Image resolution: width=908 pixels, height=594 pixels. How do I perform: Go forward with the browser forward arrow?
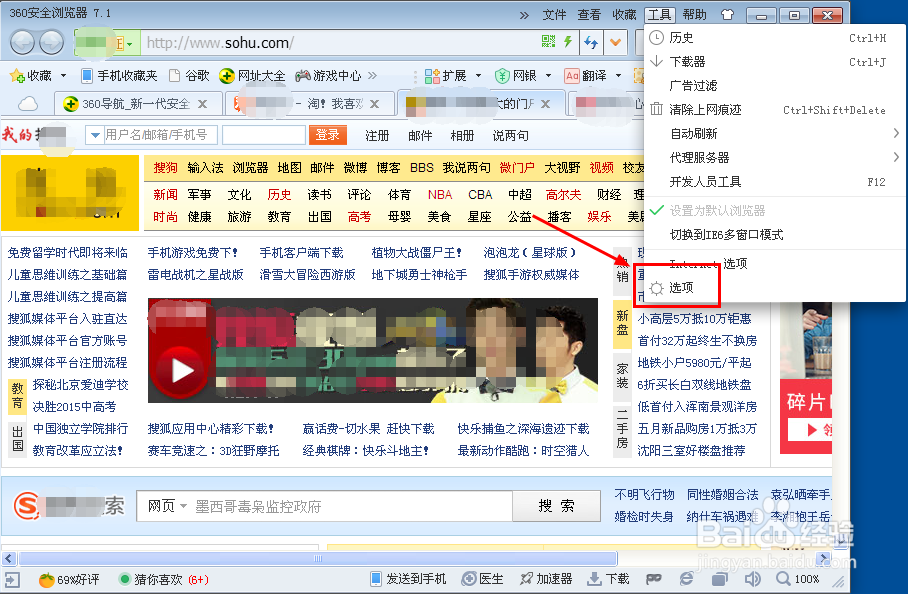pyautogui.click(x=52, y=42)
